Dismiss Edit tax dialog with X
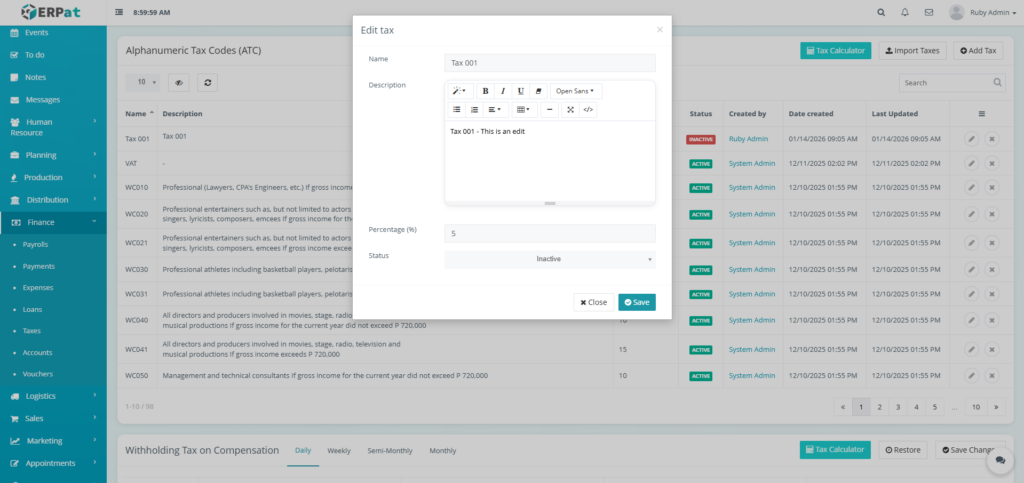1024x483 pixels. pos(660,29)
